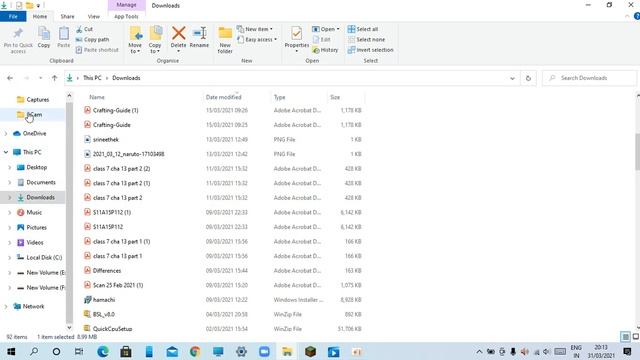Refresh the Downloads folder
The height and width of the screenshot is (360, 640).
528,78
